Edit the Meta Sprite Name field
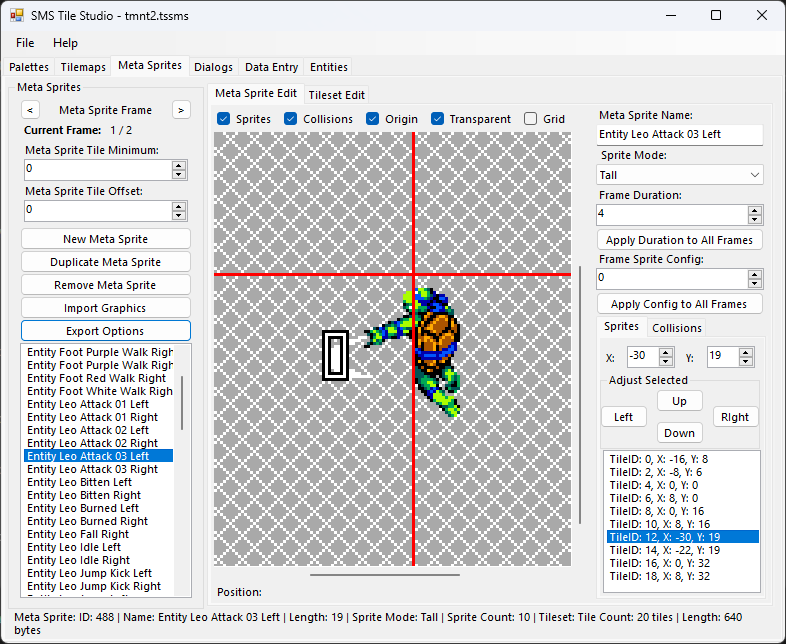 coord(680,134)
